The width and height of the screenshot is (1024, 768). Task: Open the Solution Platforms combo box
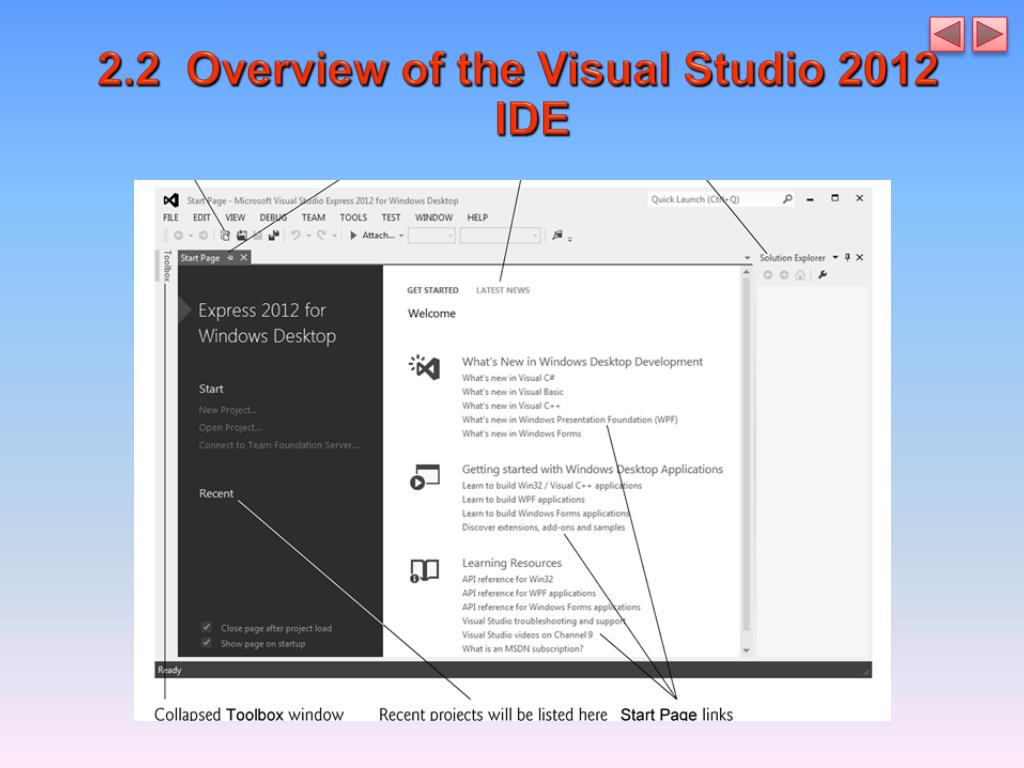click(500, 235)
